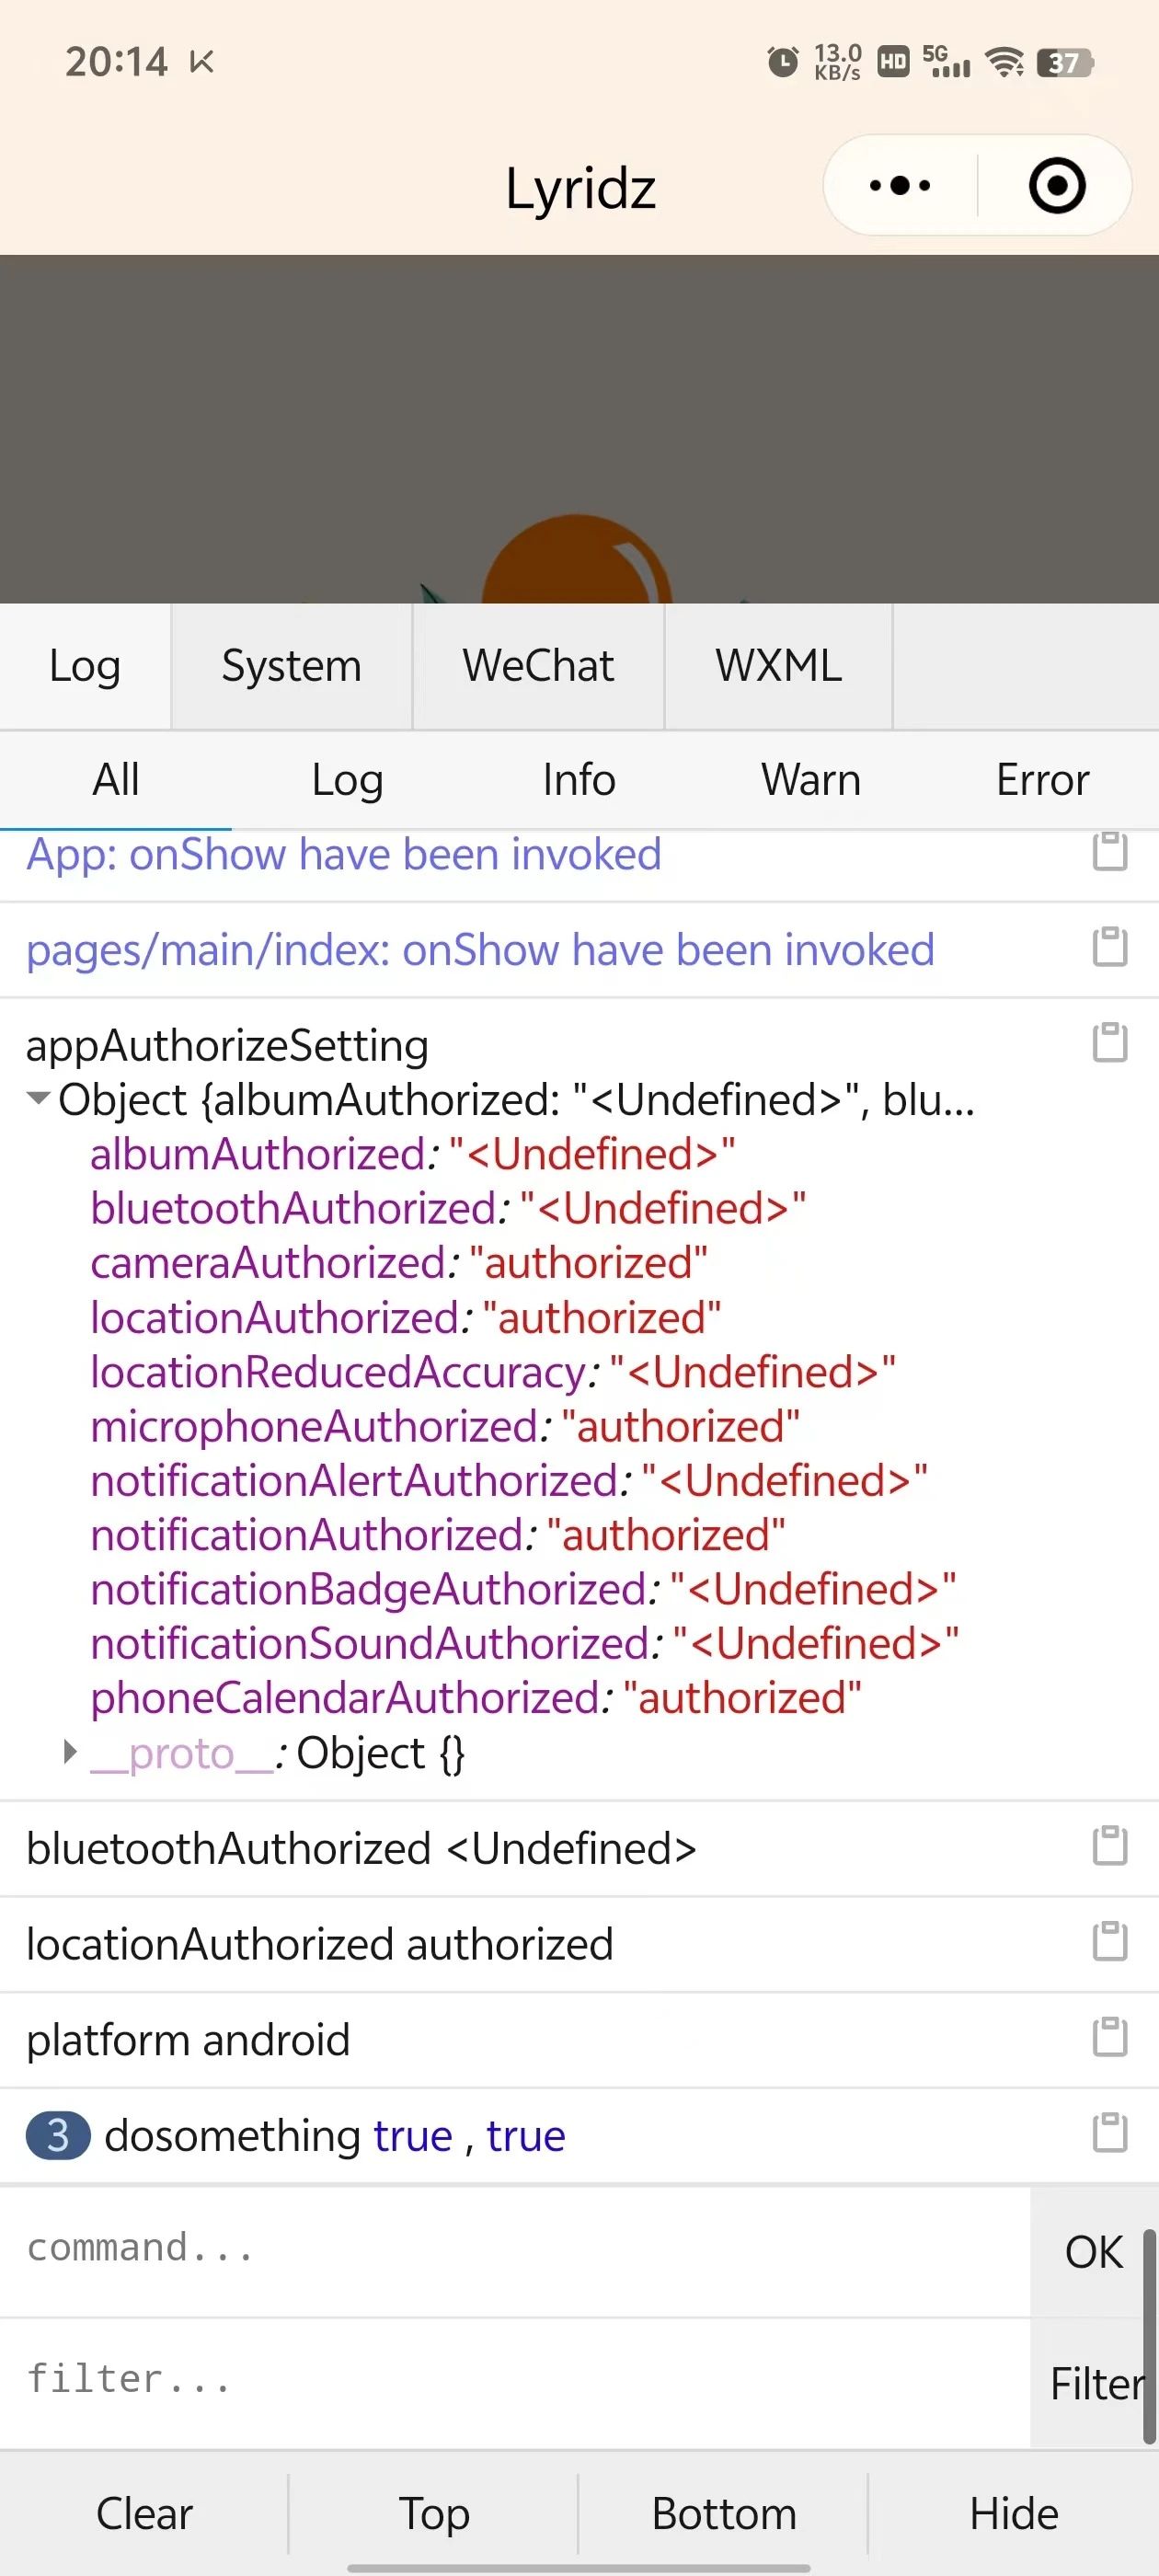Focus the command input field
The width and height of the screenshot is (1159, 2576).
point(514,2251)
